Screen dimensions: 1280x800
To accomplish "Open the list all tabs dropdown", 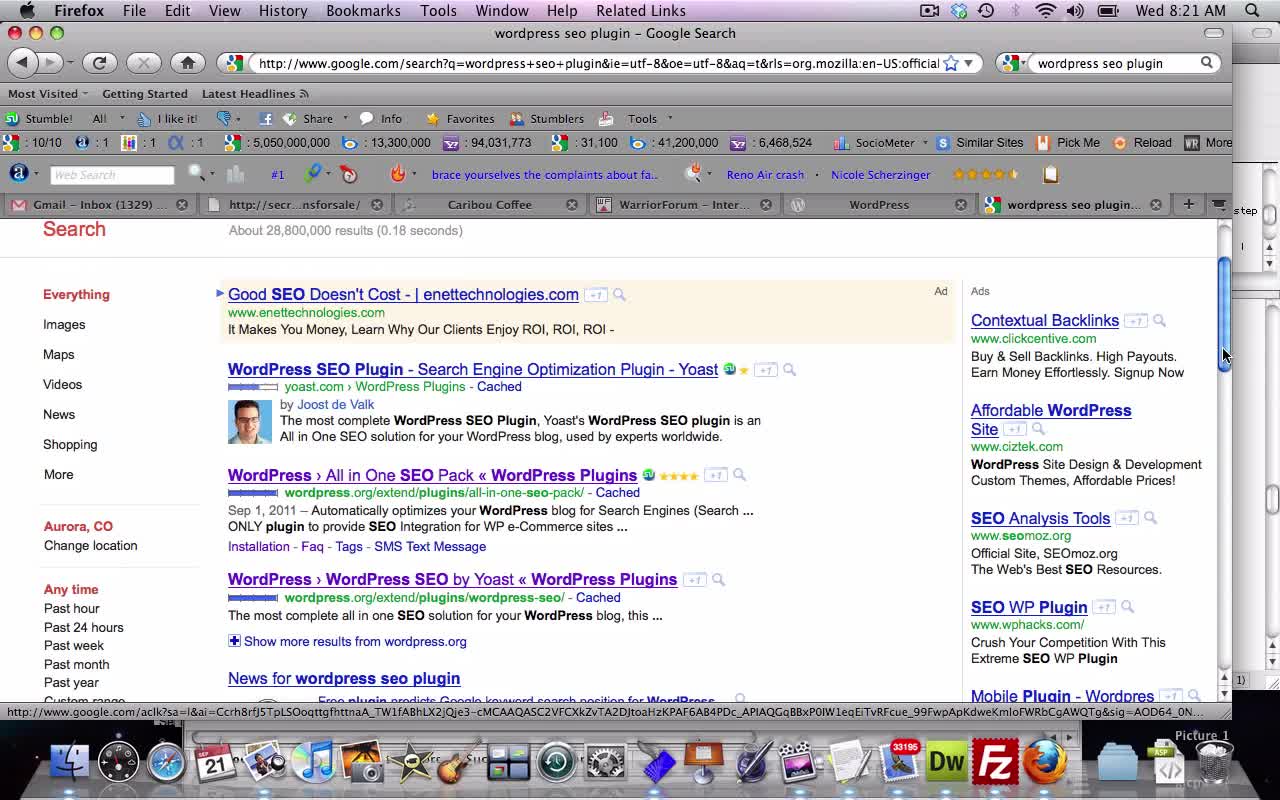I will [x=1219, y=204].
